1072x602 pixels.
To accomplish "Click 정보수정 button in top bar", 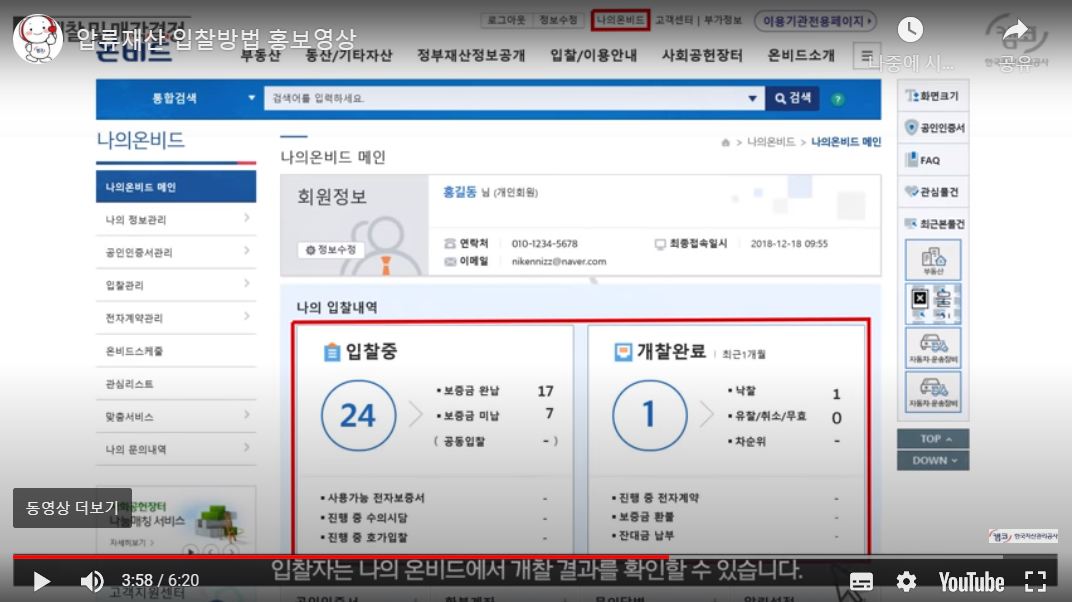I will (558, 20).
